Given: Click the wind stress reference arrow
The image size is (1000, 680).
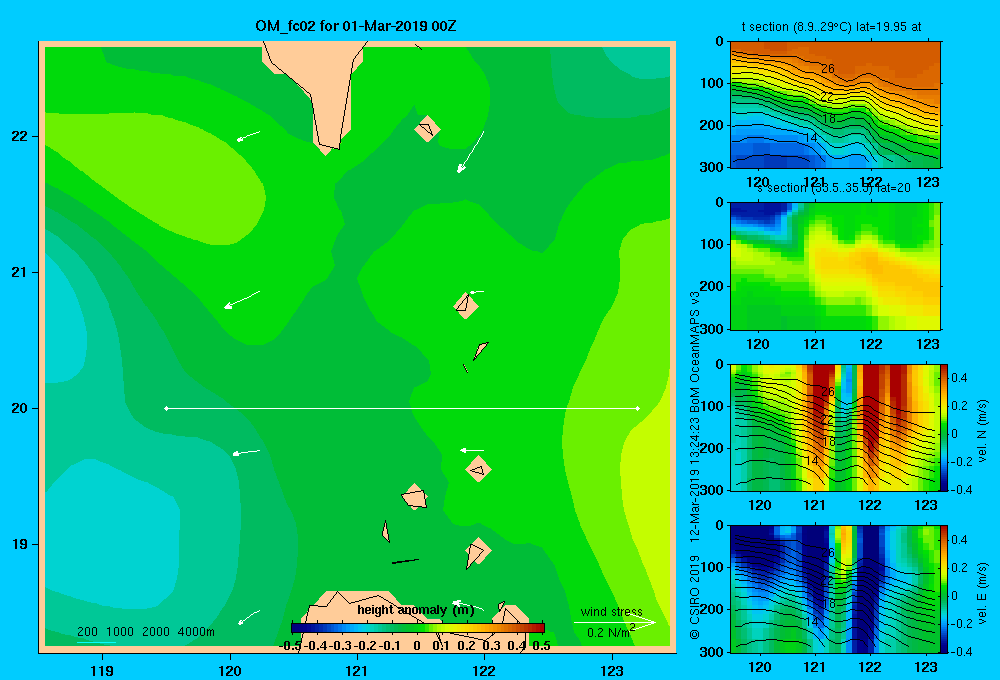Looking at the screenshot, I should coord(615,622).
